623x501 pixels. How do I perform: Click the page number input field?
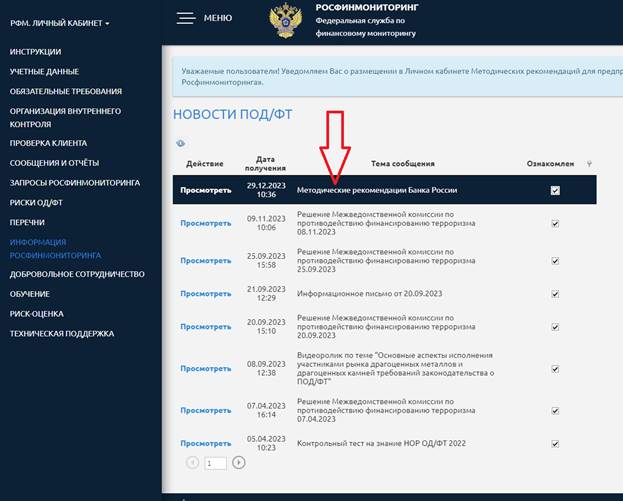click(215, 463)
